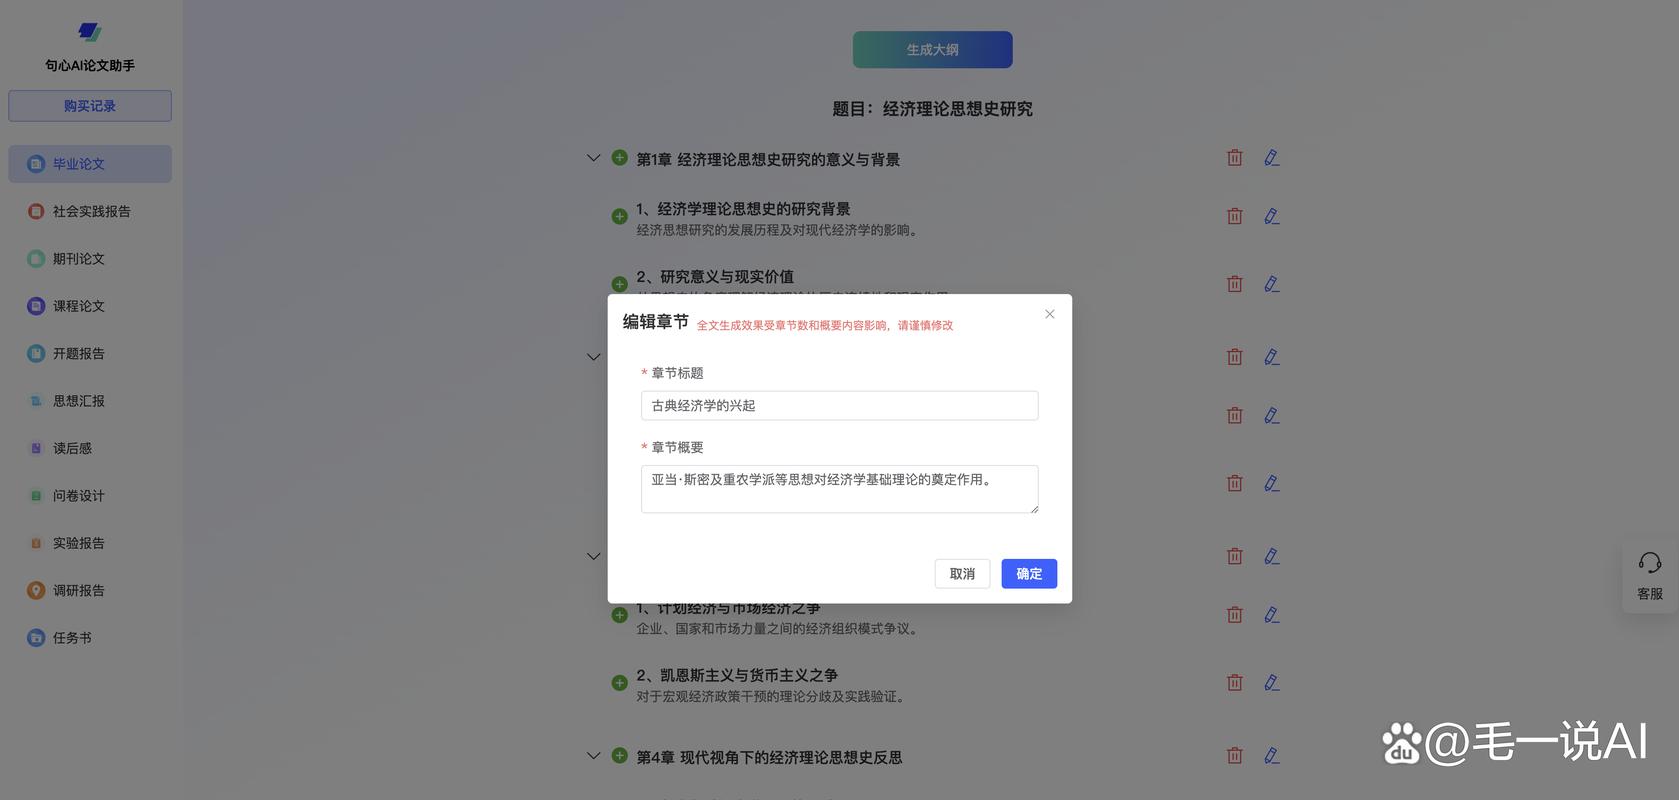Screen dimensions: 1679x800
Task: Focus the 章节标题 input field
Action: (839, 405)
